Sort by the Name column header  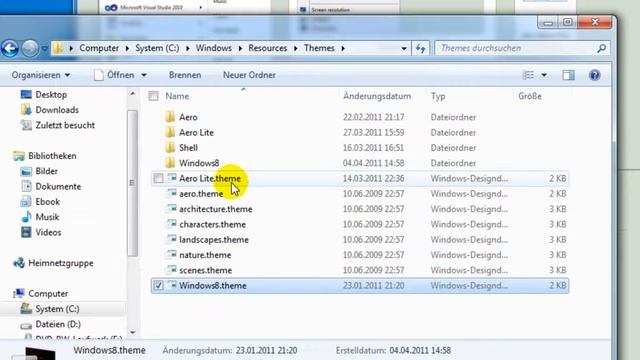177,96
